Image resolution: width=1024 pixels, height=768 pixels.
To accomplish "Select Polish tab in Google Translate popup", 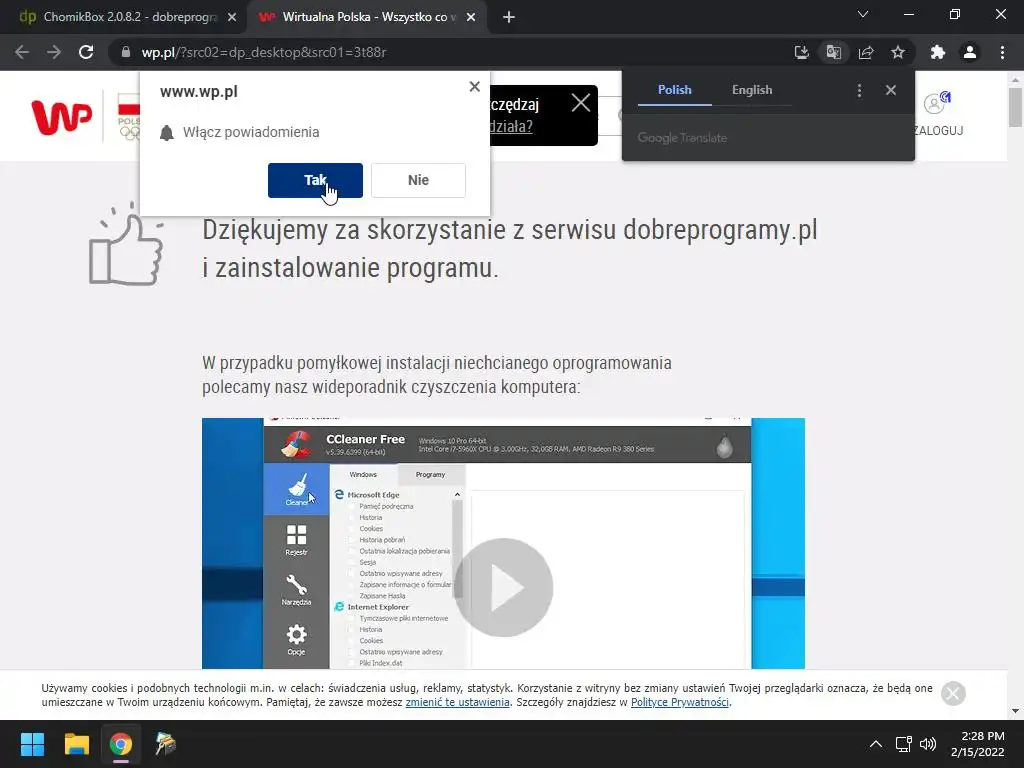I will (674, 89).
